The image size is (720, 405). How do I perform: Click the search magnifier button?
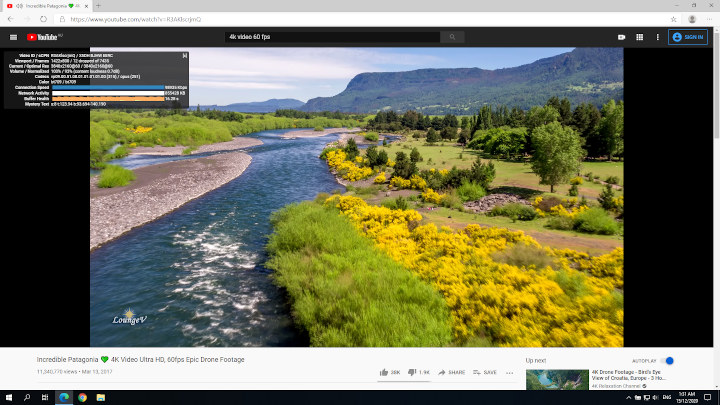452,37
